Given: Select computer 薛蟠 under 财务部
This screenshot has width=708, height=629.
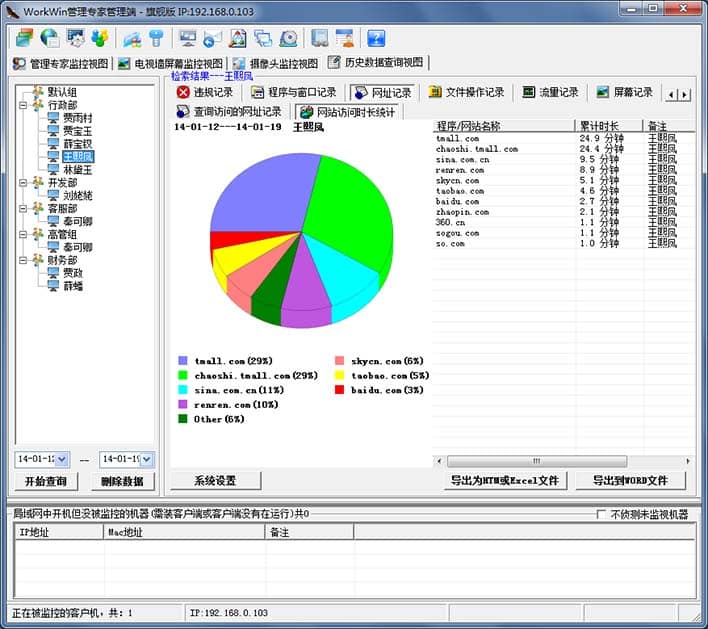Looking at the screenshot, I should pyautogui.click(x=73, y=286).
